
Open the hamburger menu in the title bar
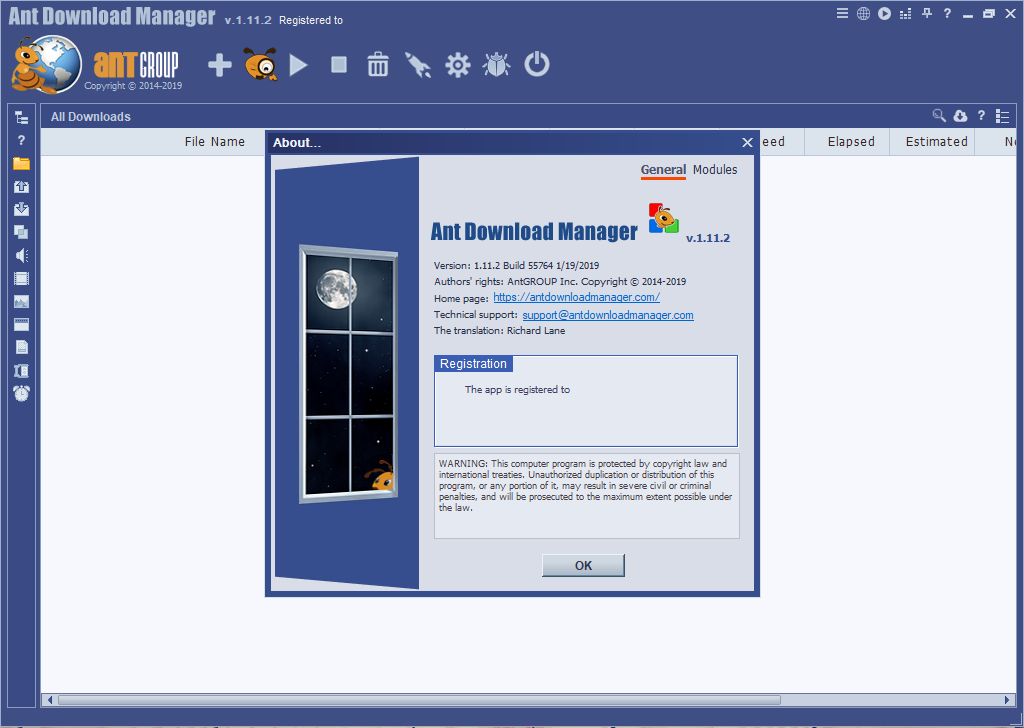[x=842, y=13]
